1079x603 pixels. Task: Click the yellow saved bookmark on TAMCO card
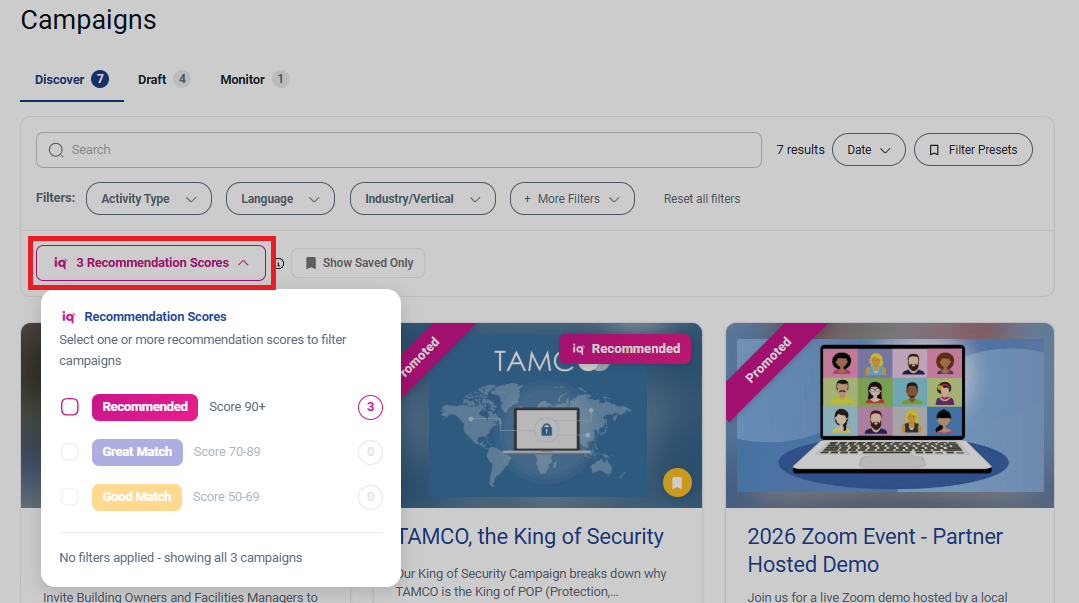[677, 483]
